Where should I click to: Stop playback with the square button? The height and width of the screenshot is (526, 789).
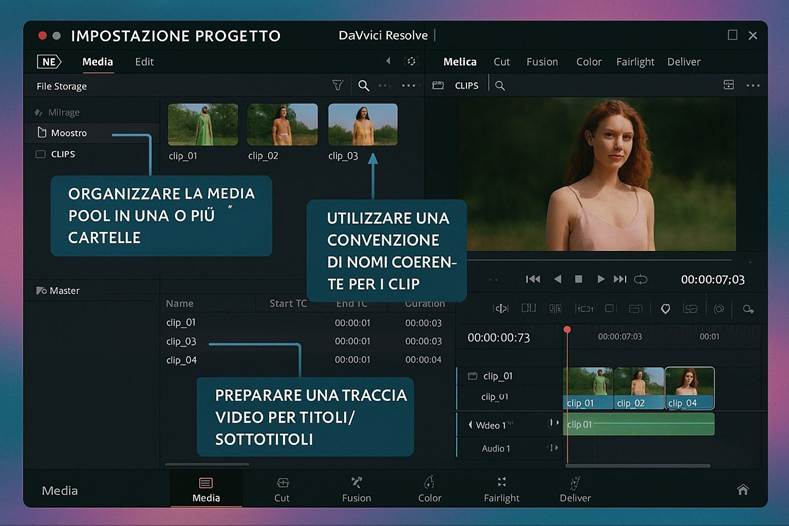(x=579, y=279)
